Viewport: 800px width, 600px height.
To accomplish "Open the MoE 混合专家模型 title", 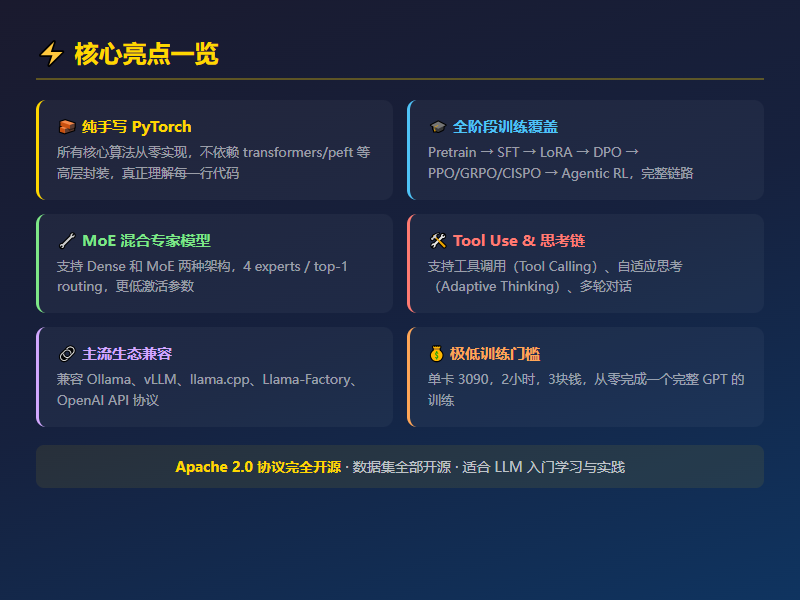I will pos(146,241).
